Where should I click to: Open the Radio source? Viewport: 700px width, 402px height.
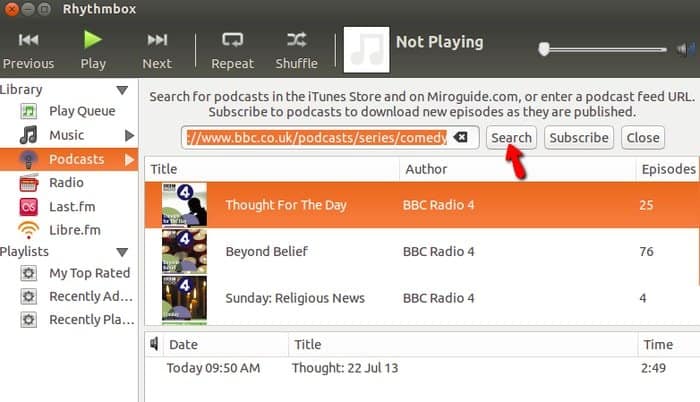coord(67,182)
